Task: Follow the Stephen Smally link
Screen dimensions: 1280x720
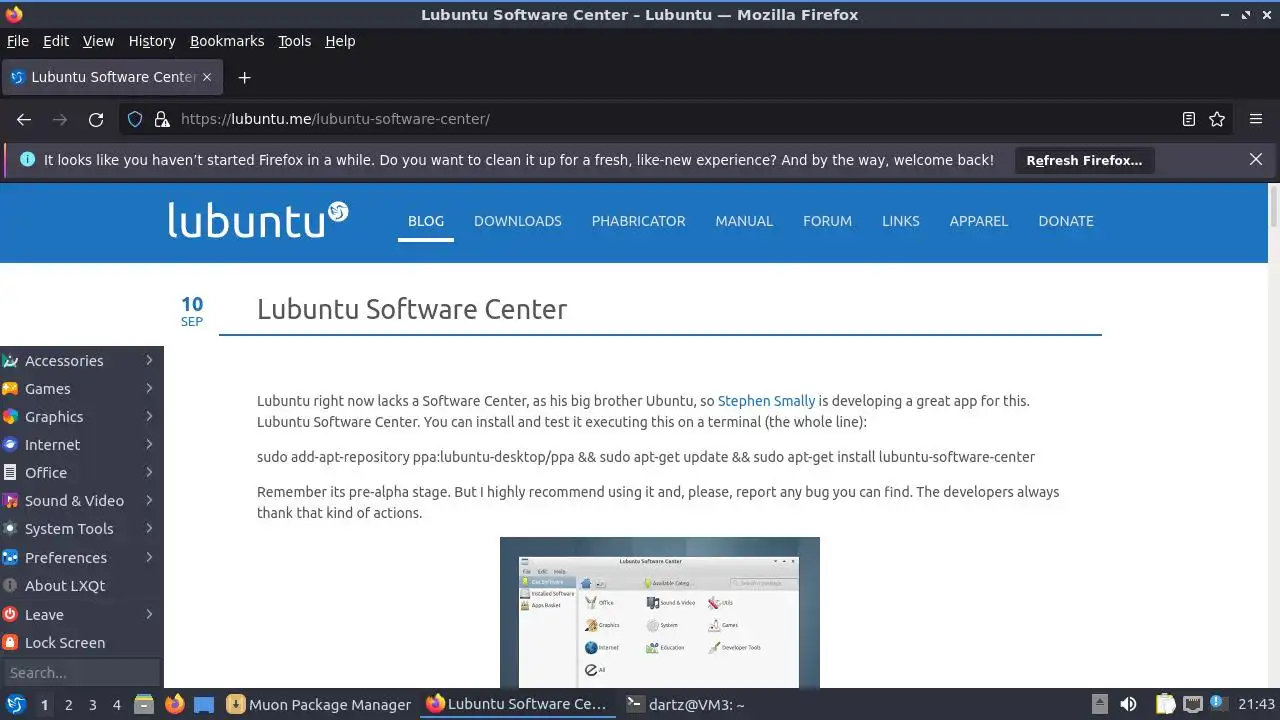Action: click(x=766, y=401)
